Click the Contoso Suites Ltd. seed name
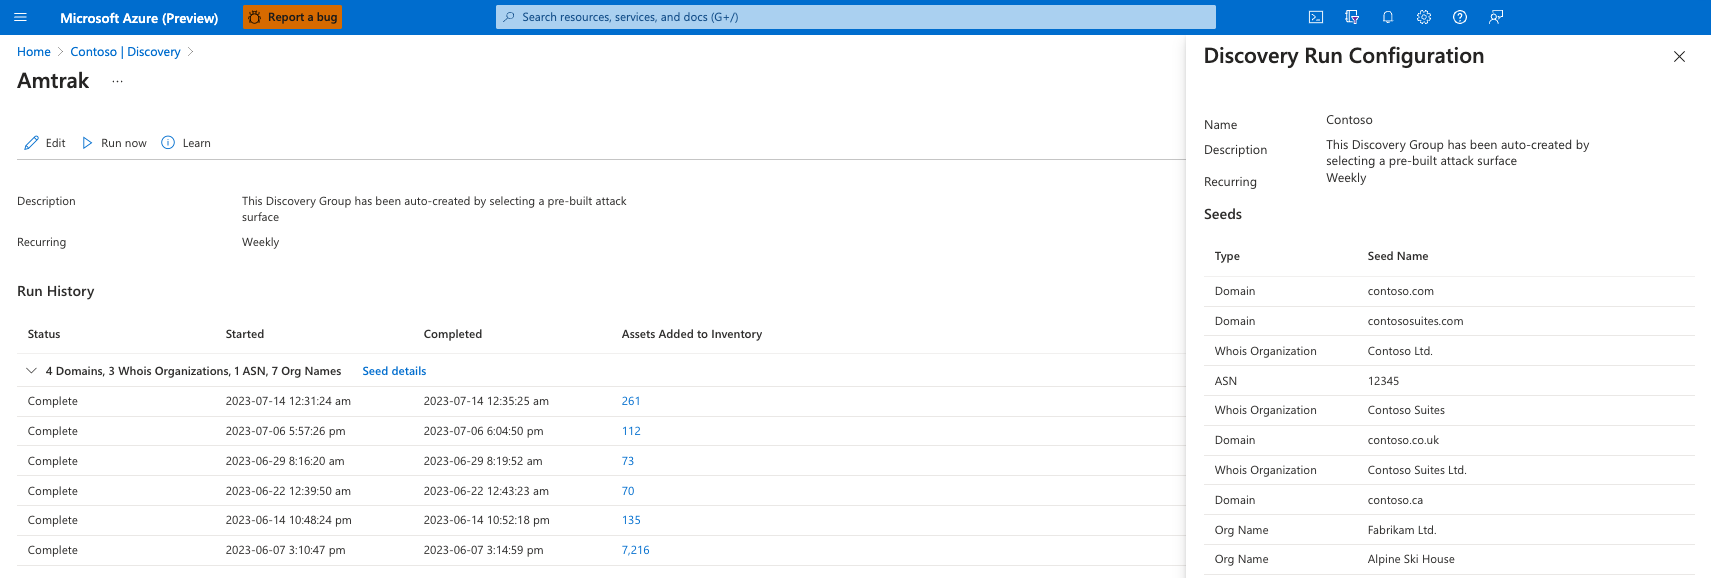 [1417, 470]
